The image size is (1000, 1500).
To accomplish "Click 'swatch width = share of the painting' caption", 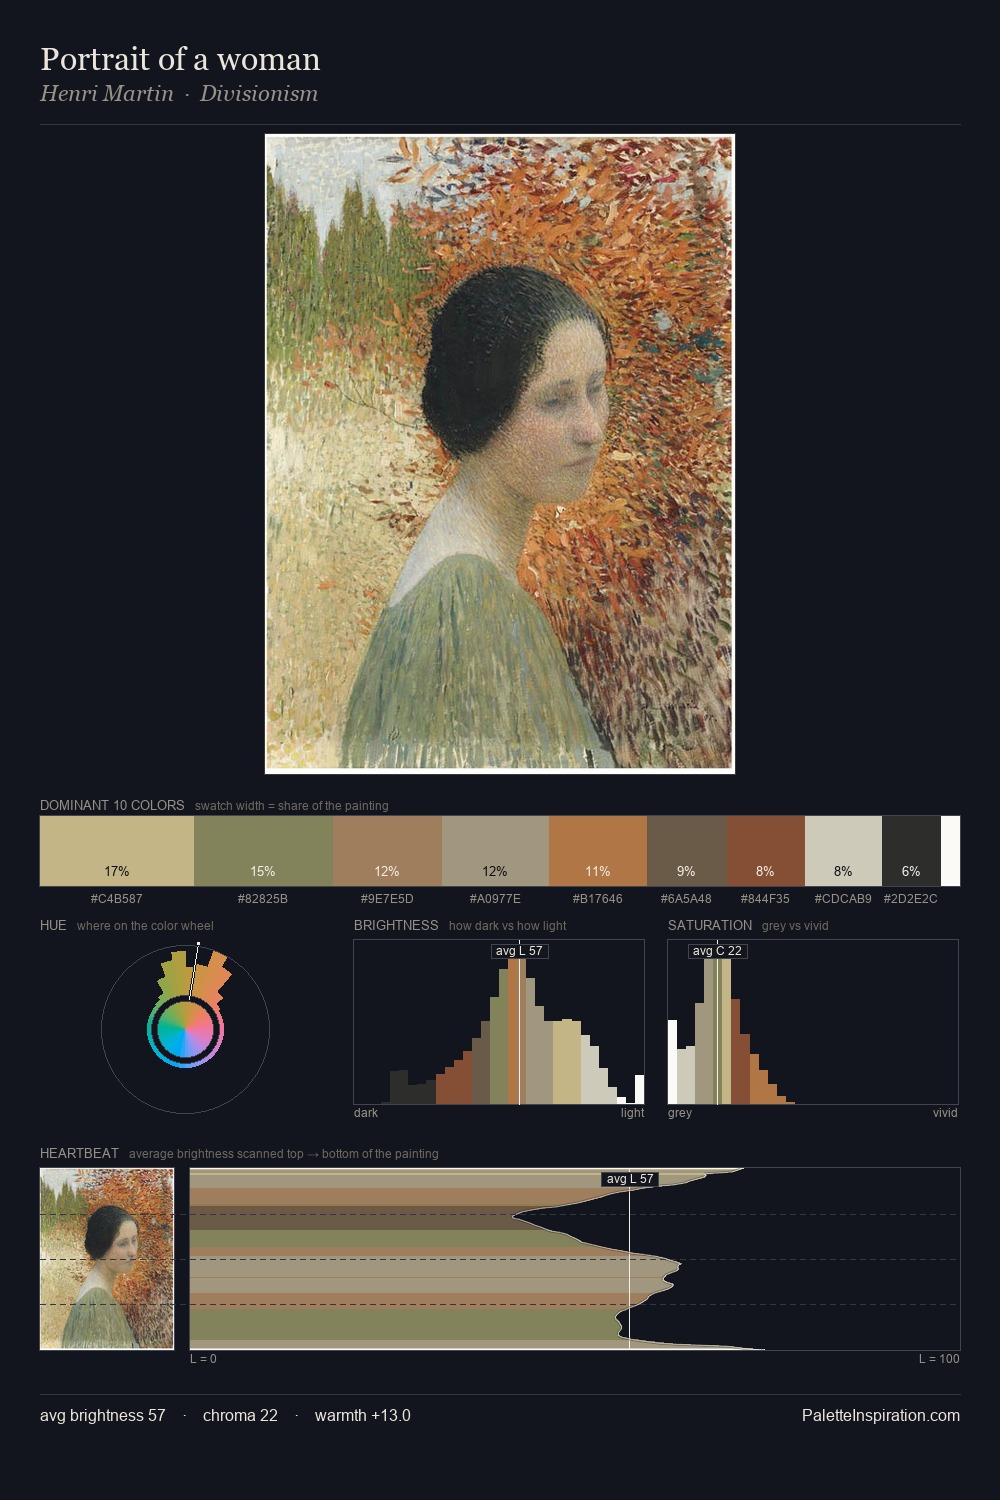I will point(292,806).
